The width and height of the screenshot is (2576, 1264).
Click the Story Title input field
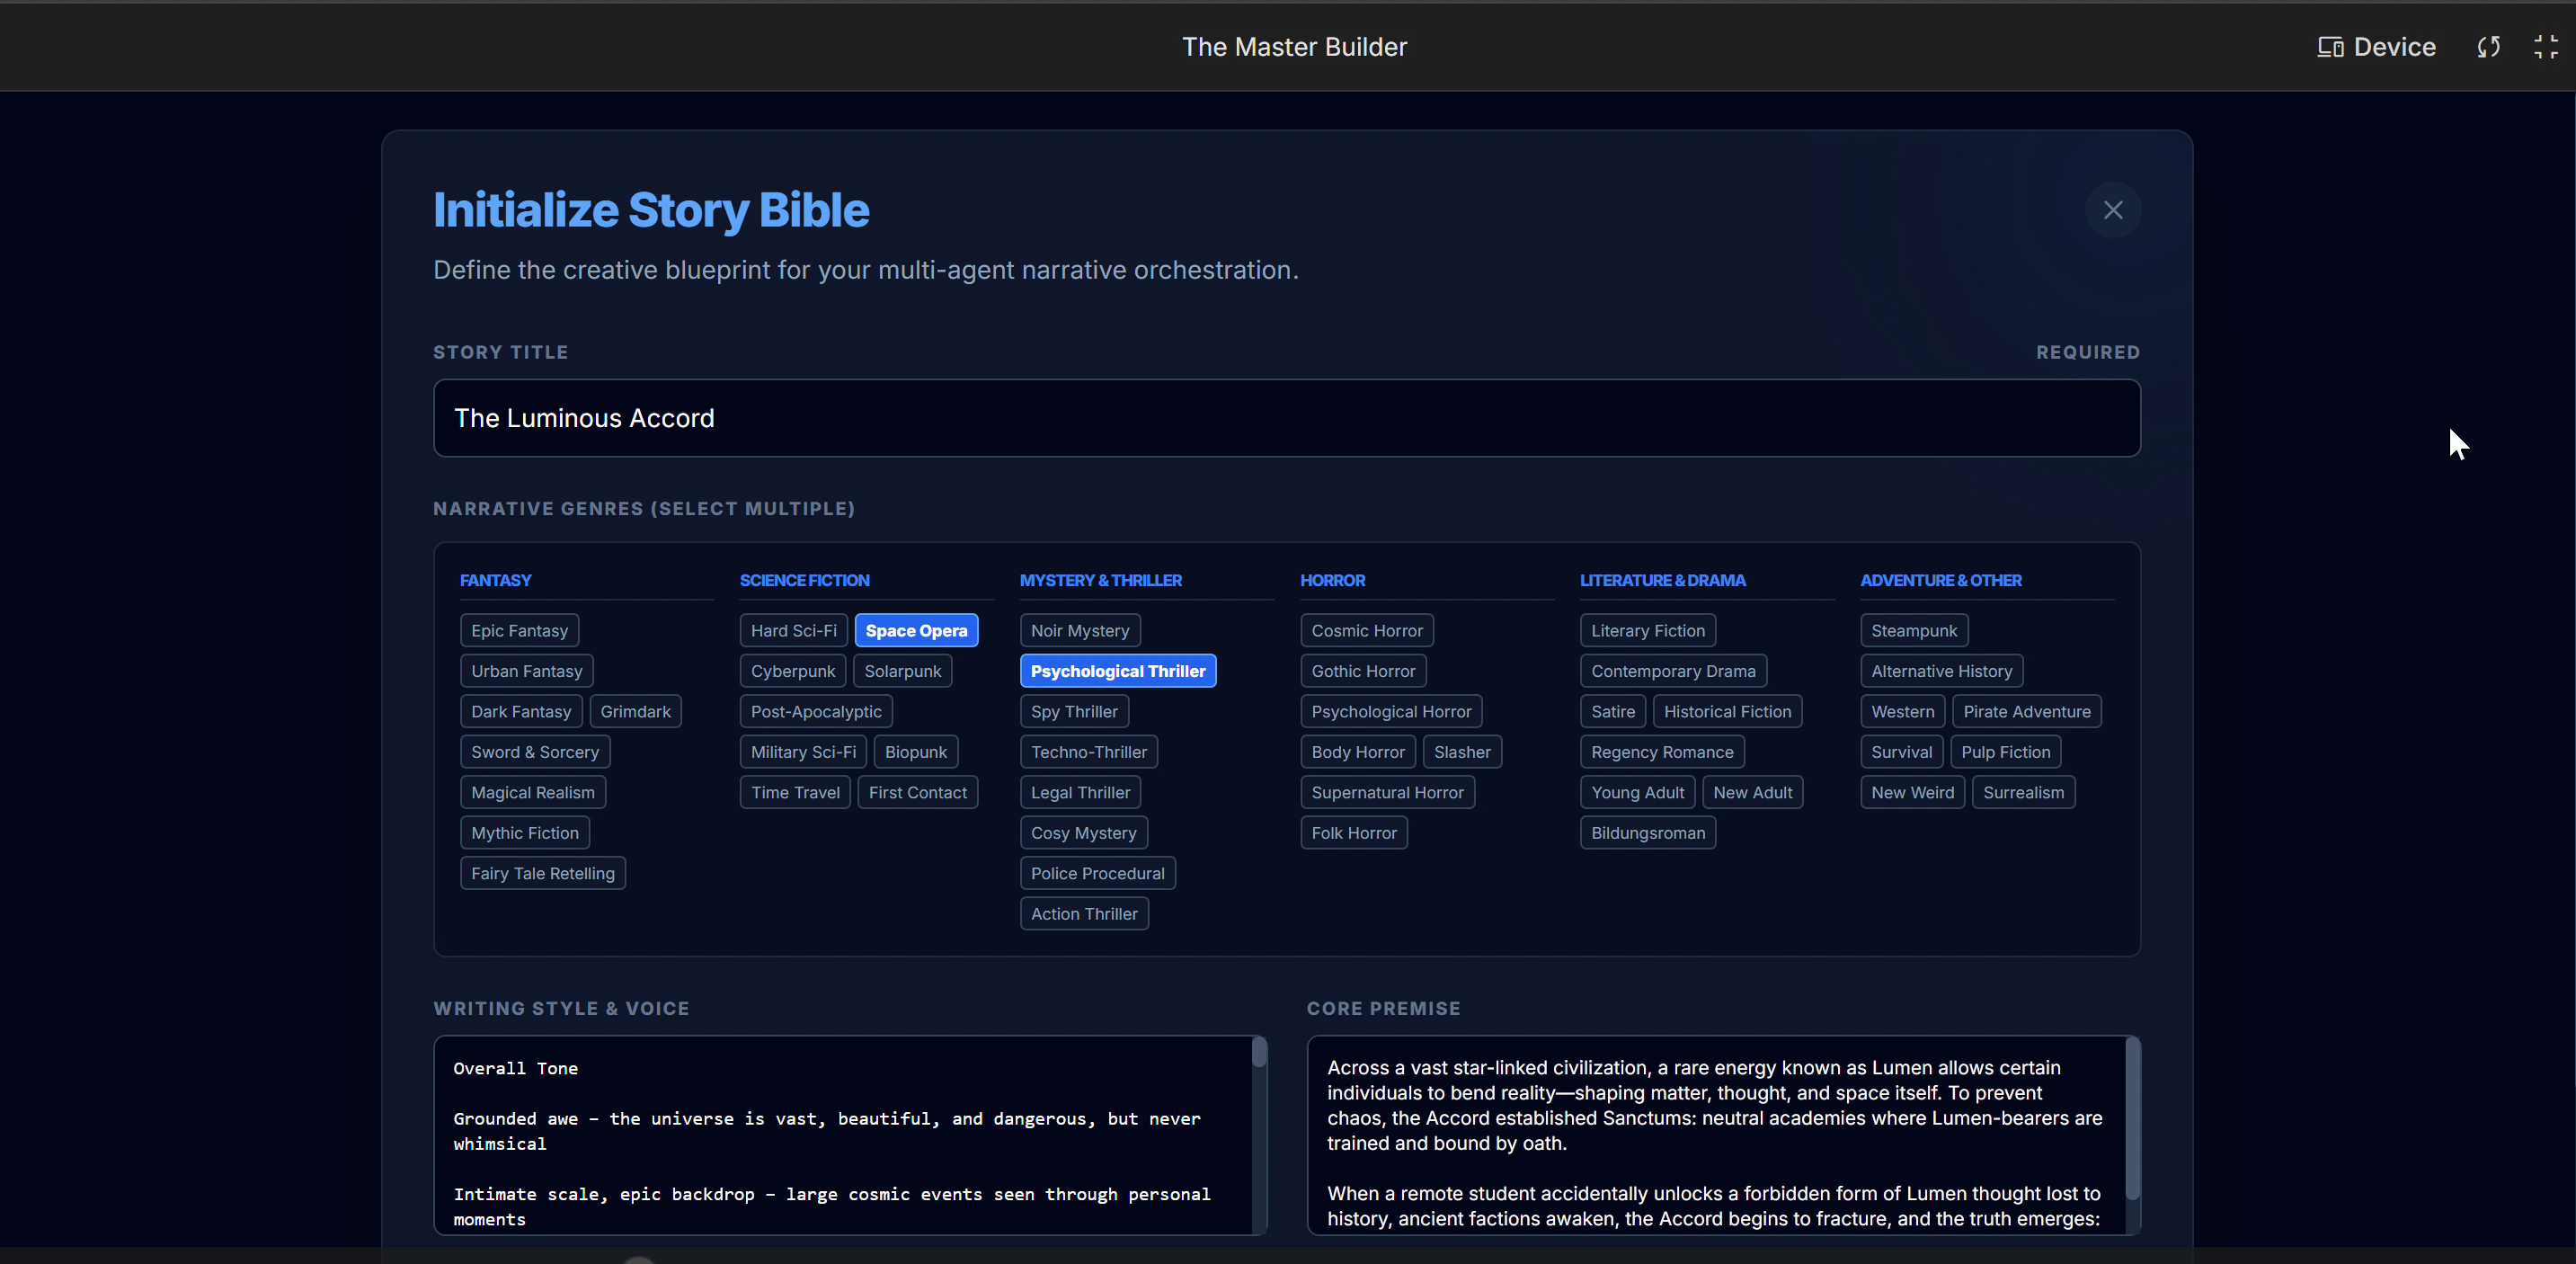coord(1286,418)
